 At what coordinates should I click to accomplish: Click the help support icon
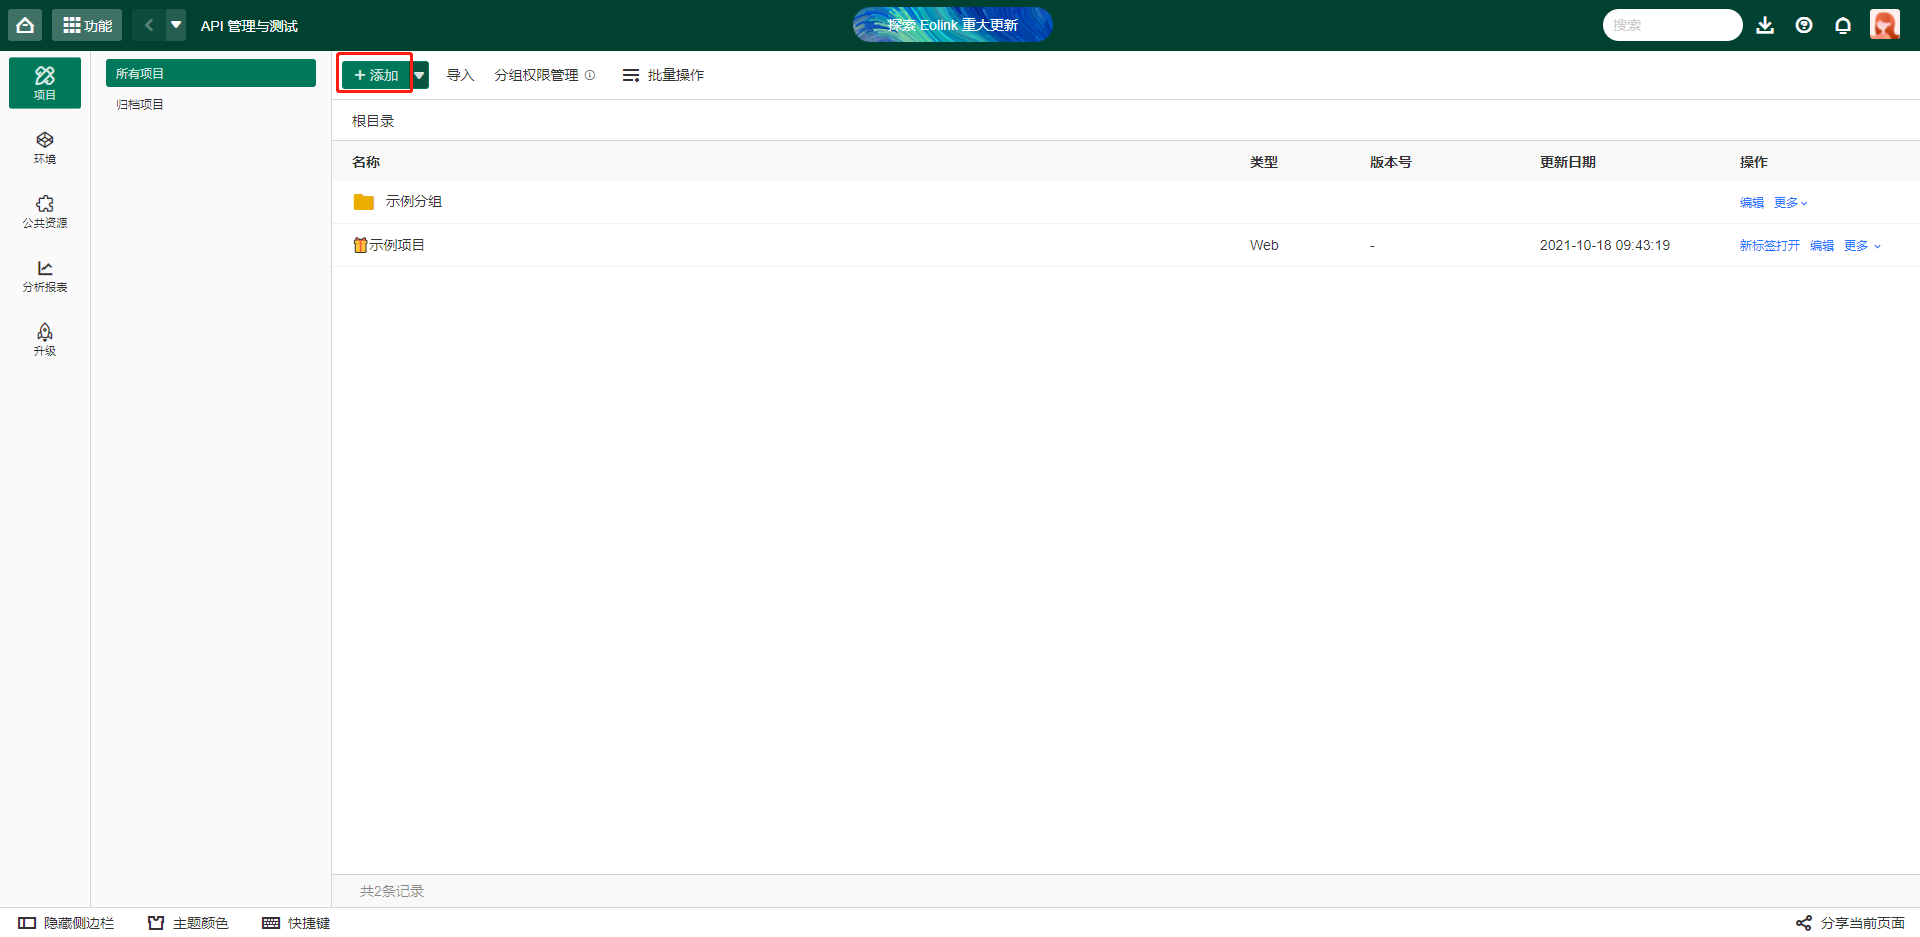[x=1804, y=25]
